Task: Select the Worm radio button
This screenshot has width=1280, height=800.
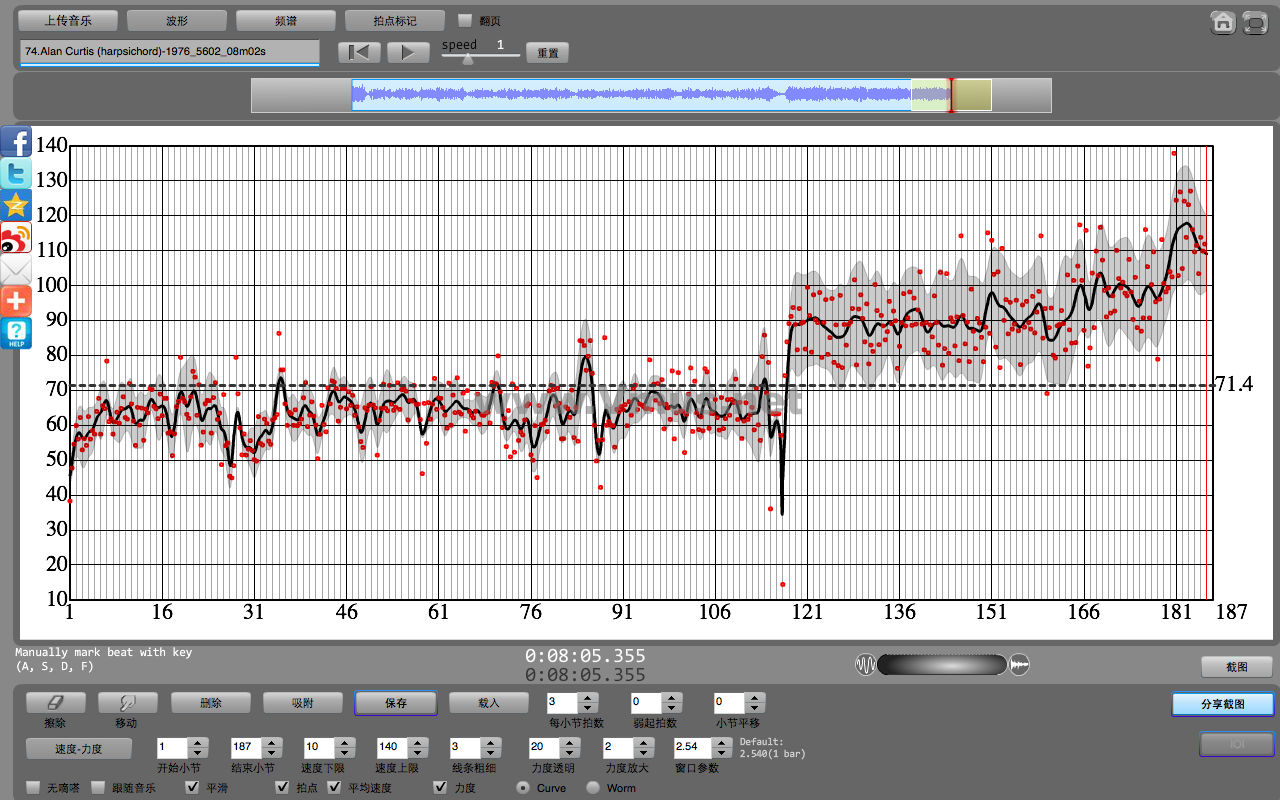Action: pos(593,788)
